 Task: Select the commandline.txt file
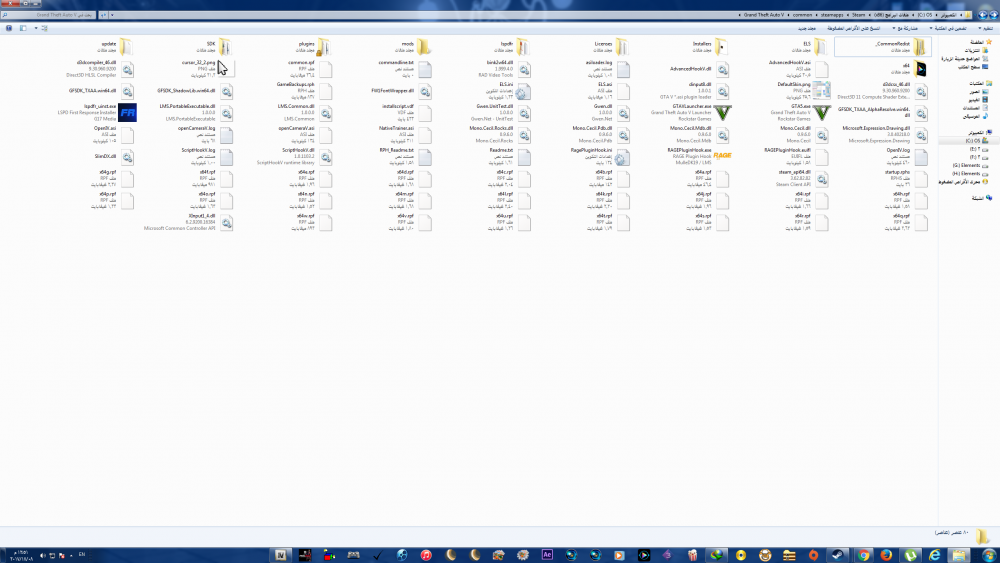(425, 69)
